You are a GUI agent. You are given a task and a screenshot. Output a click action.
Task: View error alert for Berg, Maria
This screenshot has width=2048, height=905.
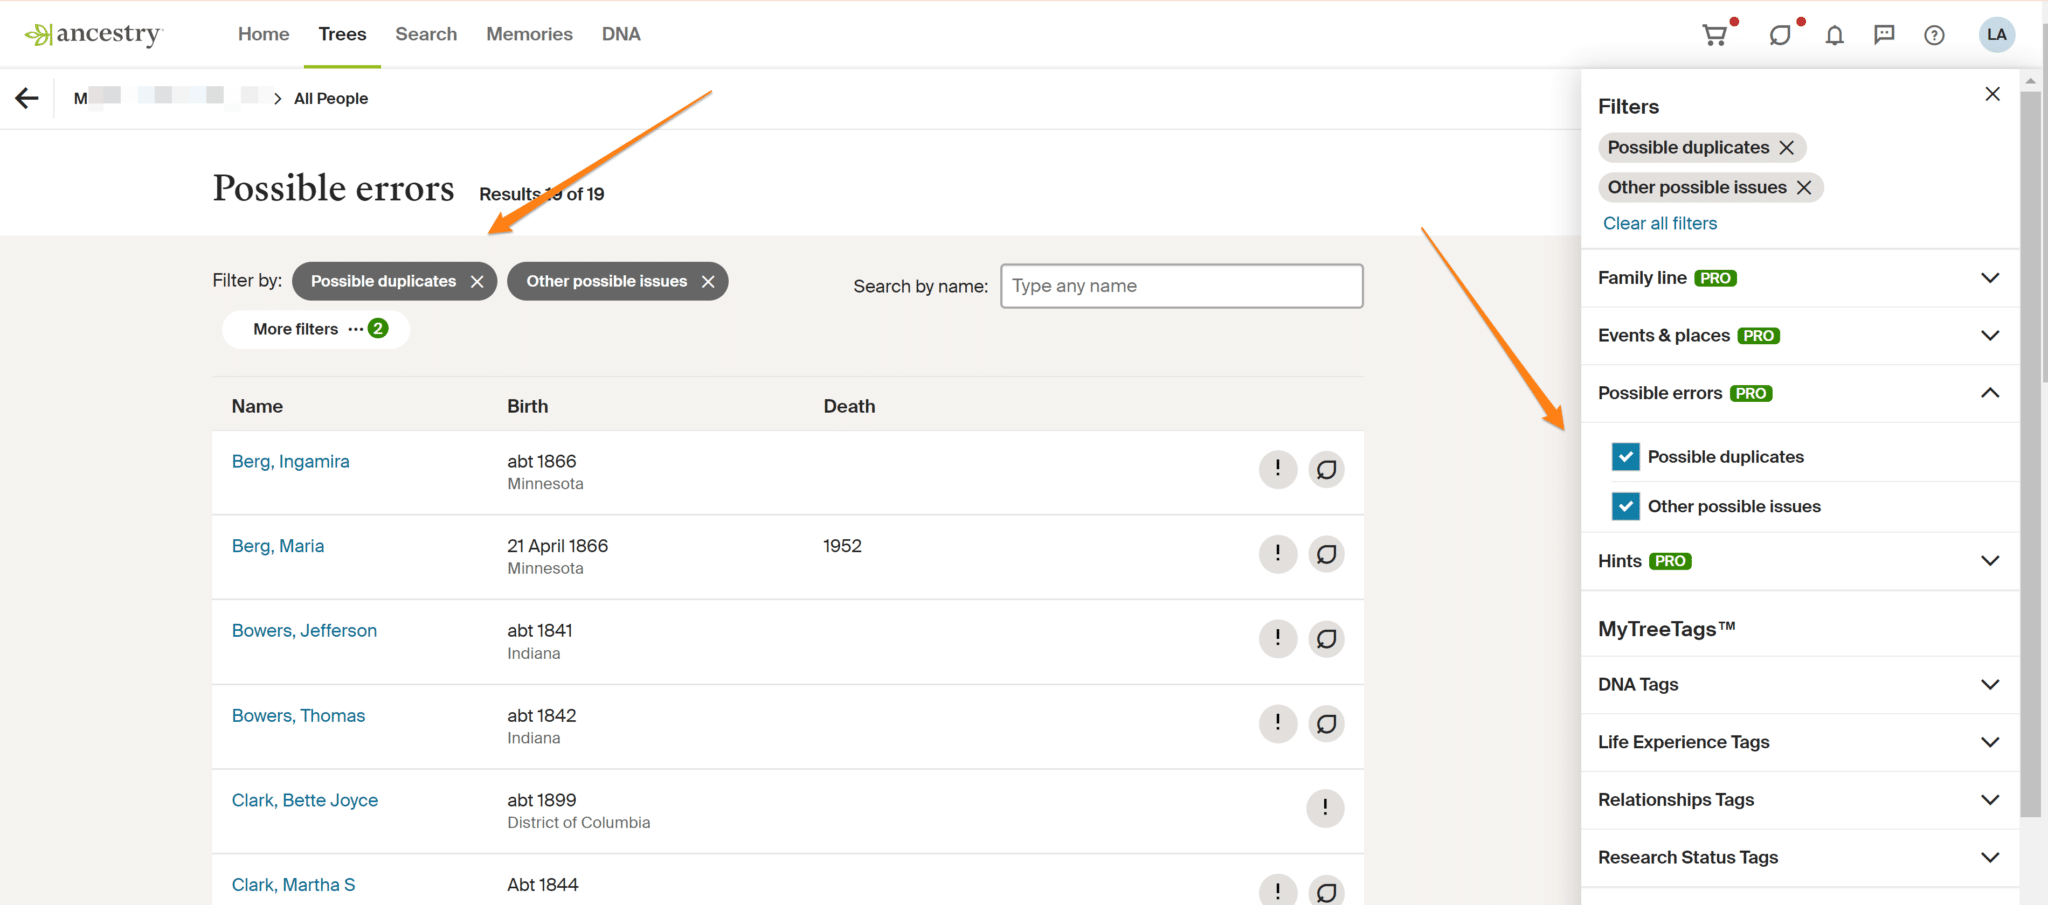point(1278,554)
